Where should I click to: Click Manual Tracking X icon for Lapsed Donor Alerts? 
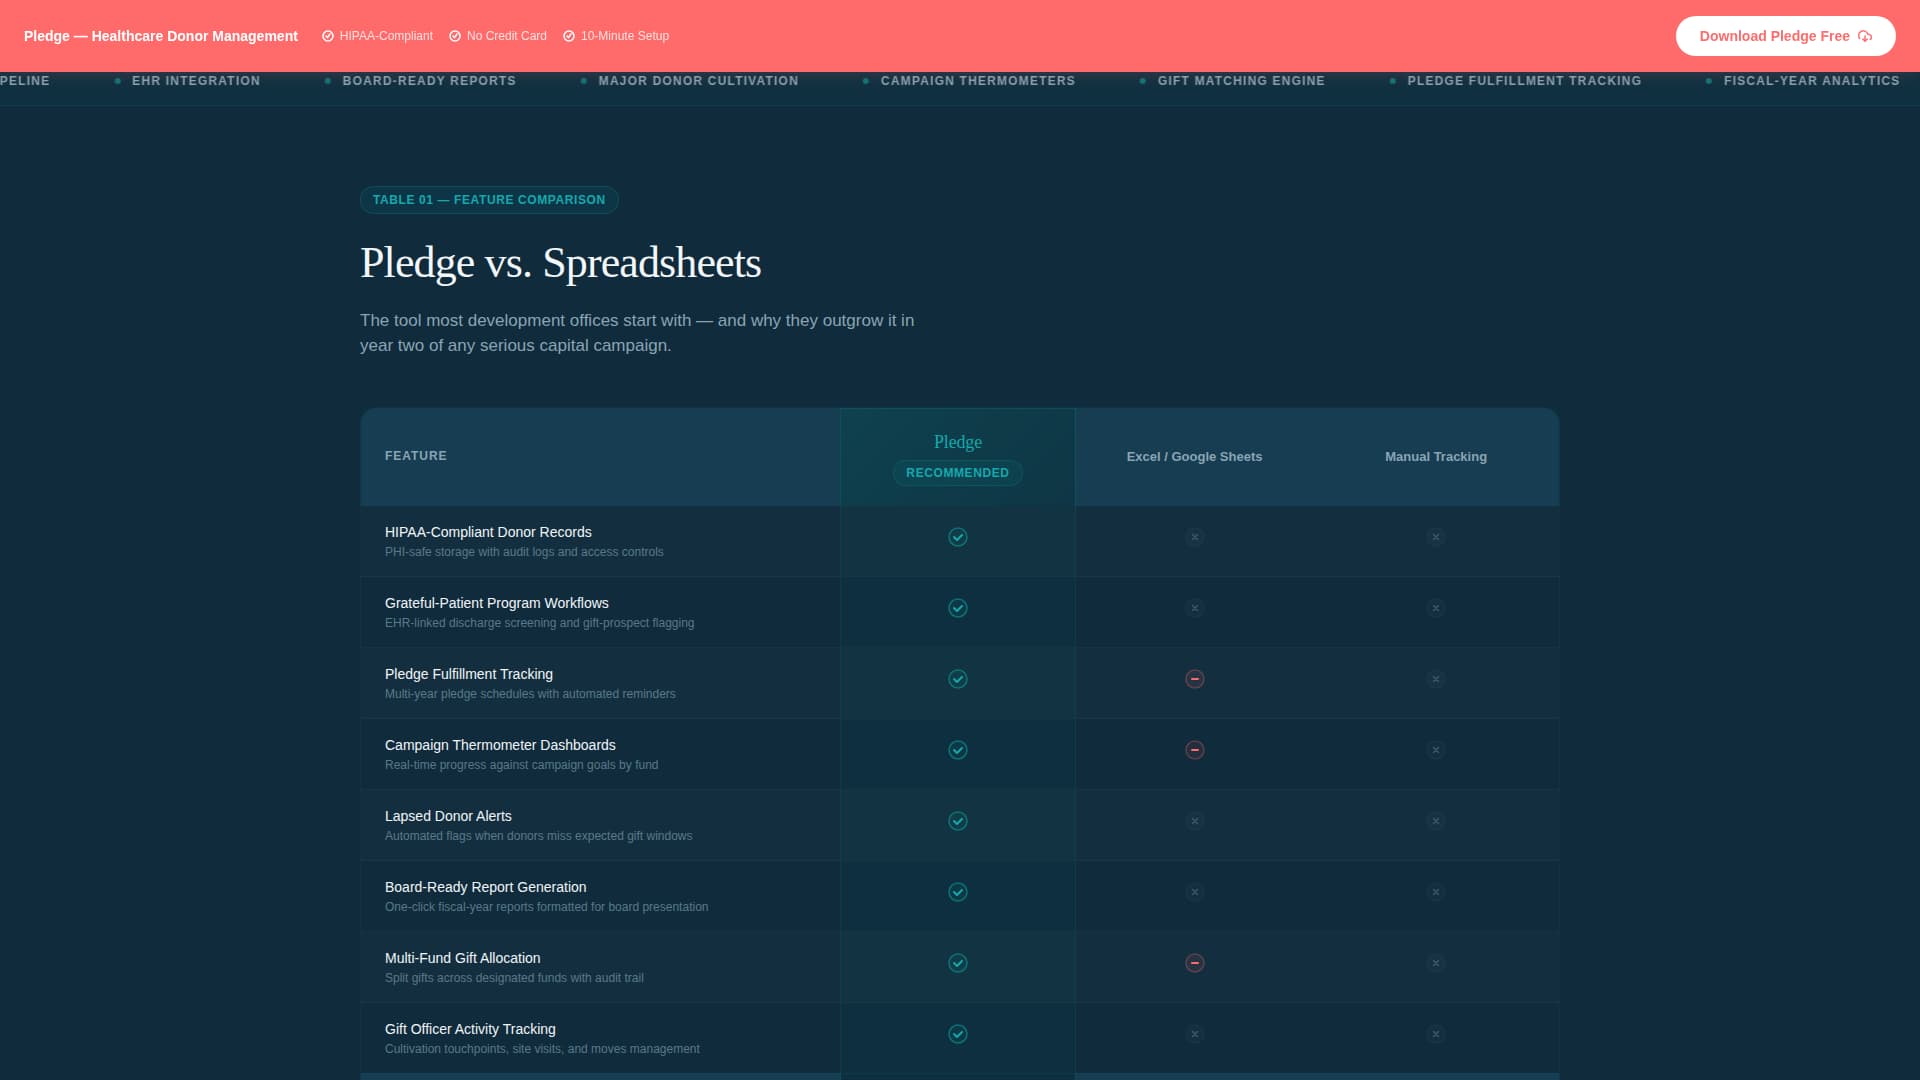click(x=1436, y=821)
